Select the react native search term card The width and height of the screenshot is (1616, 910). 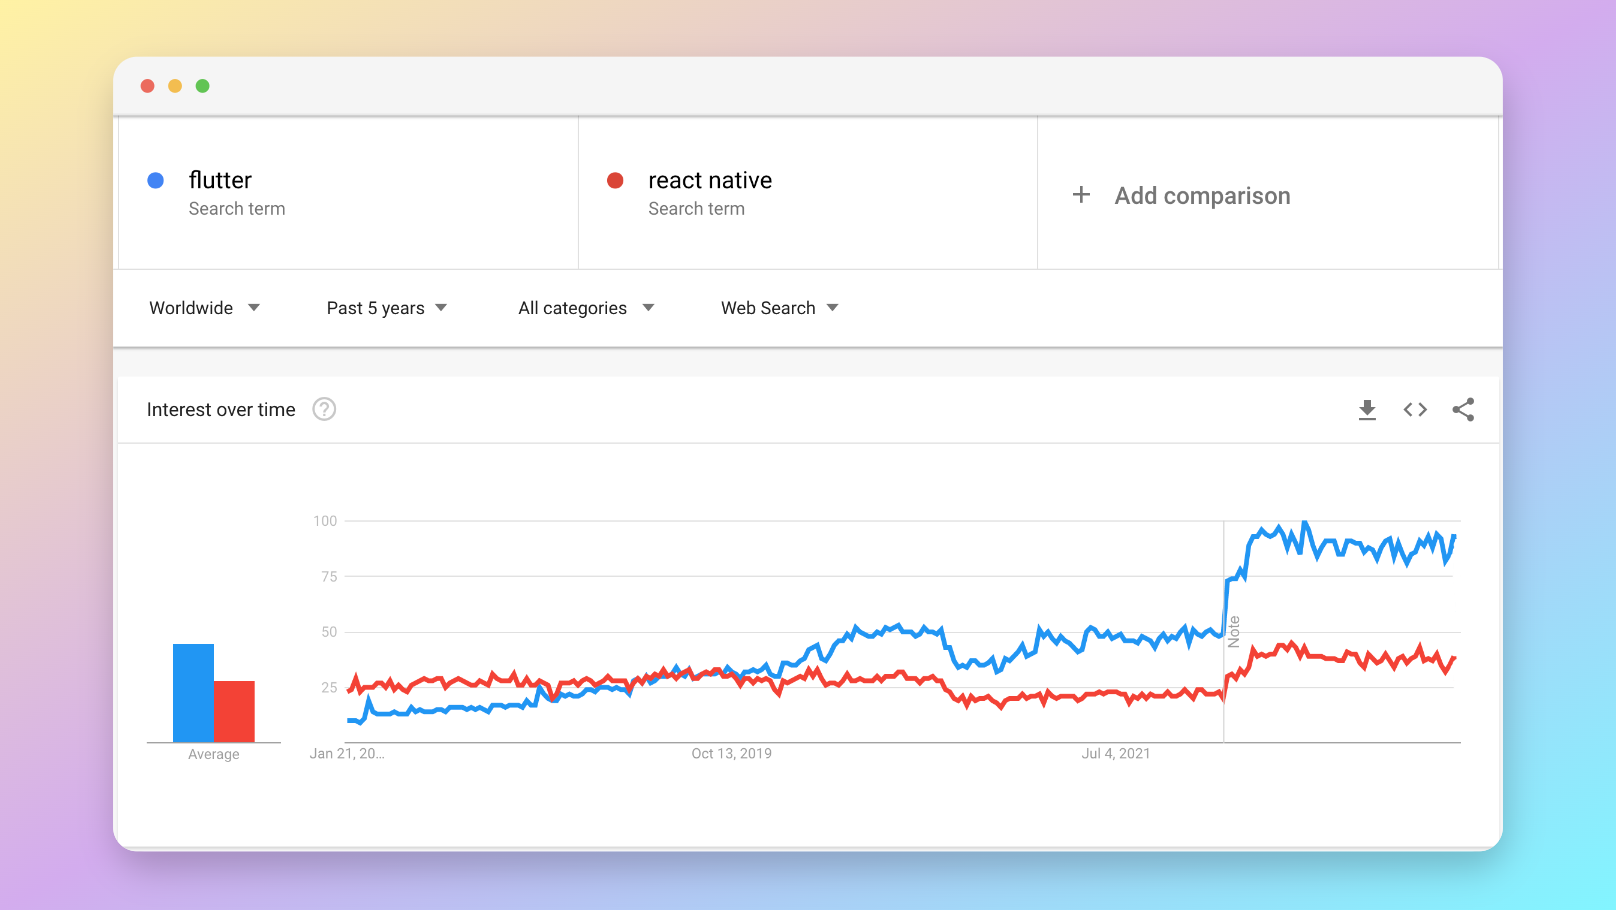808,192
